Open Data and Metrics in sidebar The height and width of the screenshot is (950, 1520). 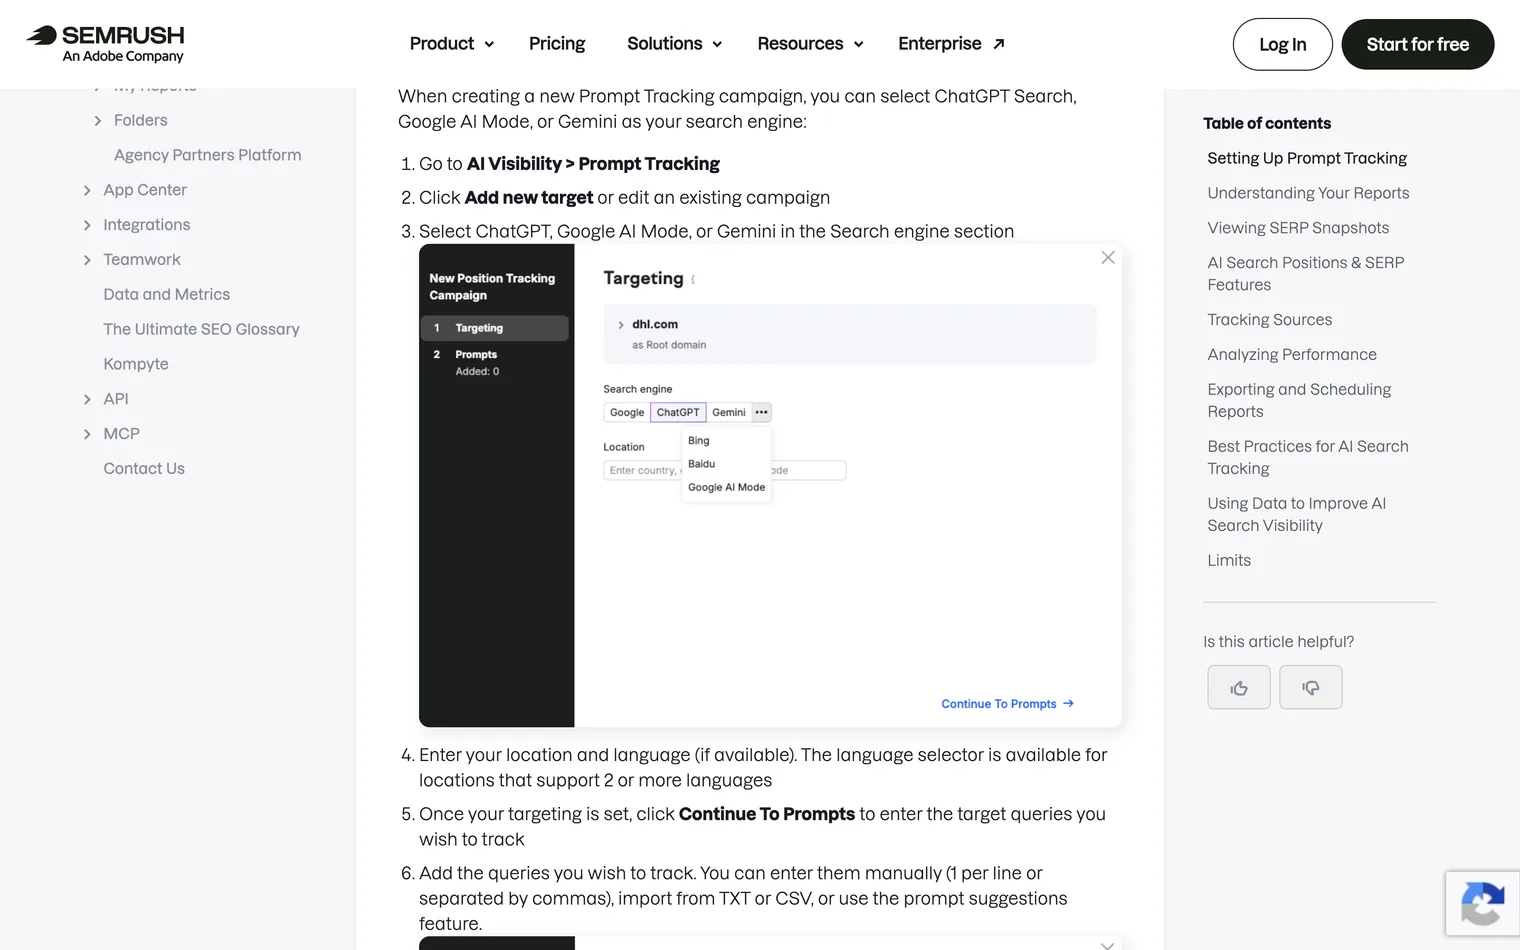click(x=167, y=294)
